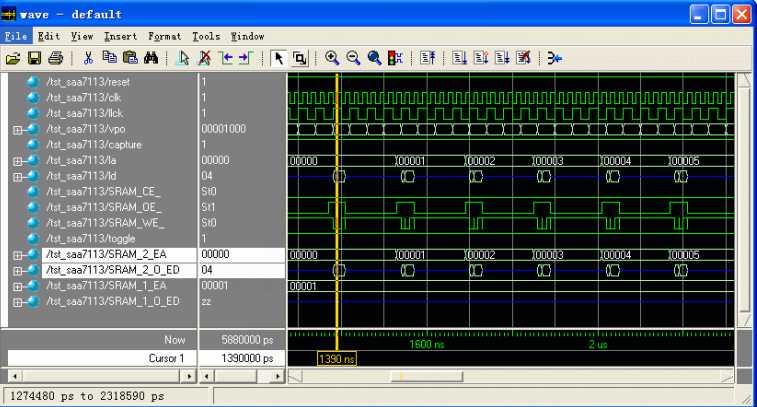The image size is (757, 407).
Task: Click the Find Previous Transition arrow icon
Action: point(226,58)
